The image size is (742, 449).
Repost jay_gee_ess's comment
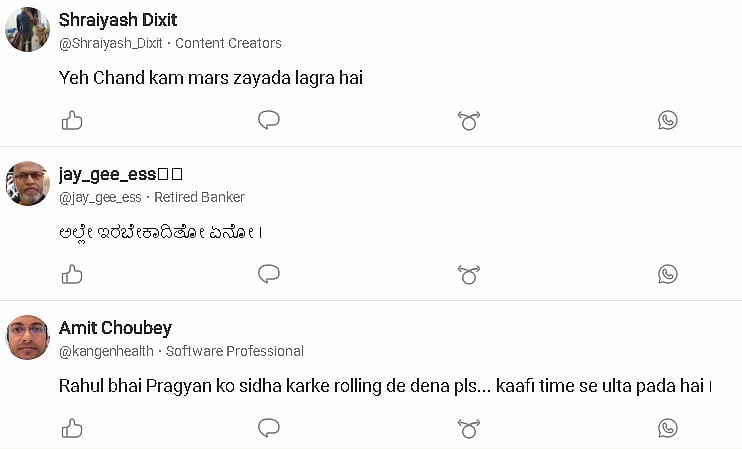(468, 274)
